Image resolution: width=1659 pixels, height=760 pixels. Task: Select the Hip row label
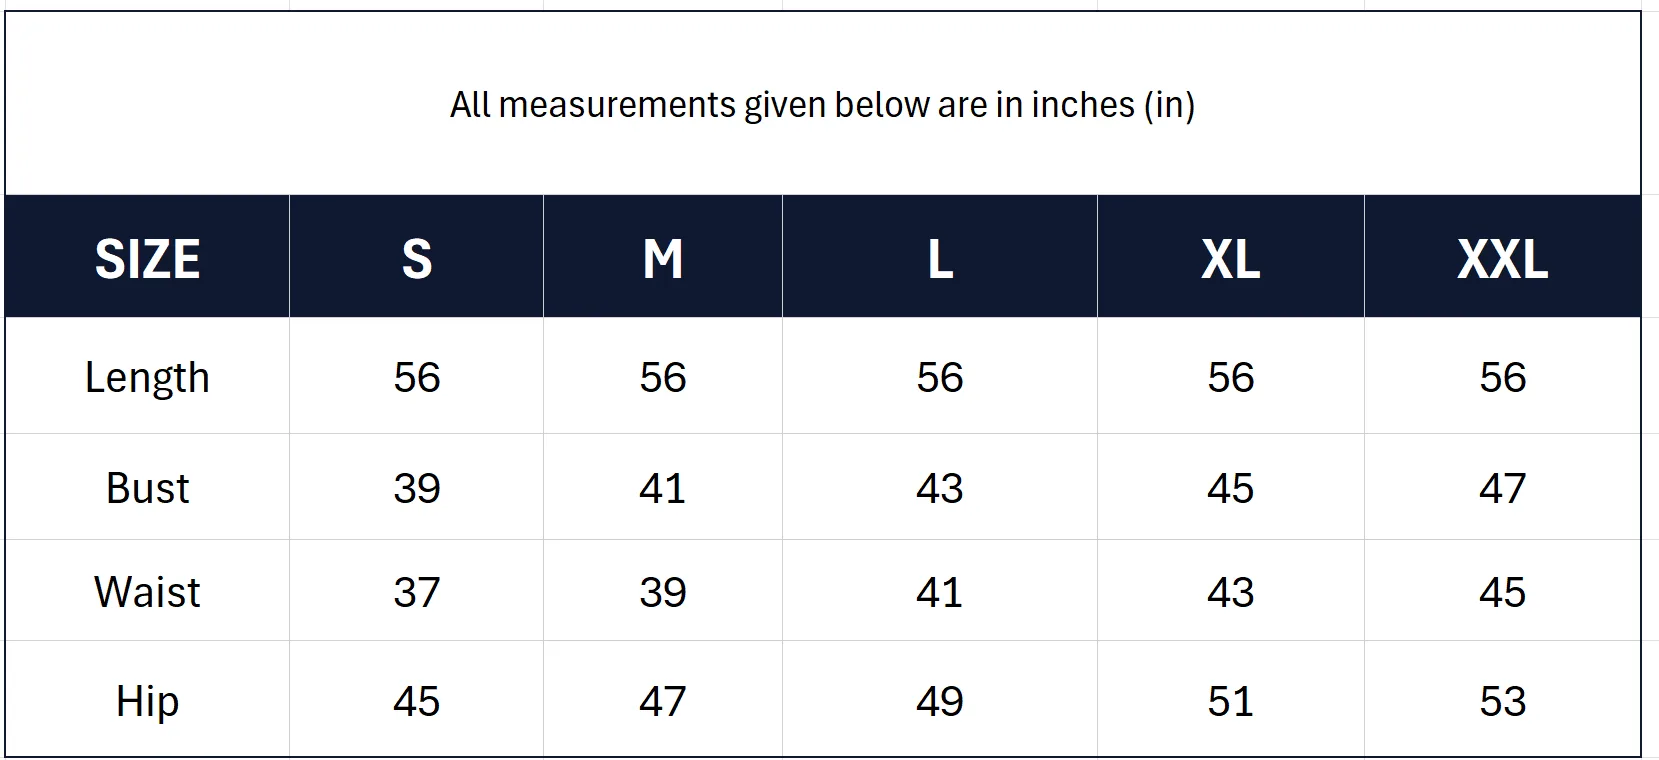point(147,702)
